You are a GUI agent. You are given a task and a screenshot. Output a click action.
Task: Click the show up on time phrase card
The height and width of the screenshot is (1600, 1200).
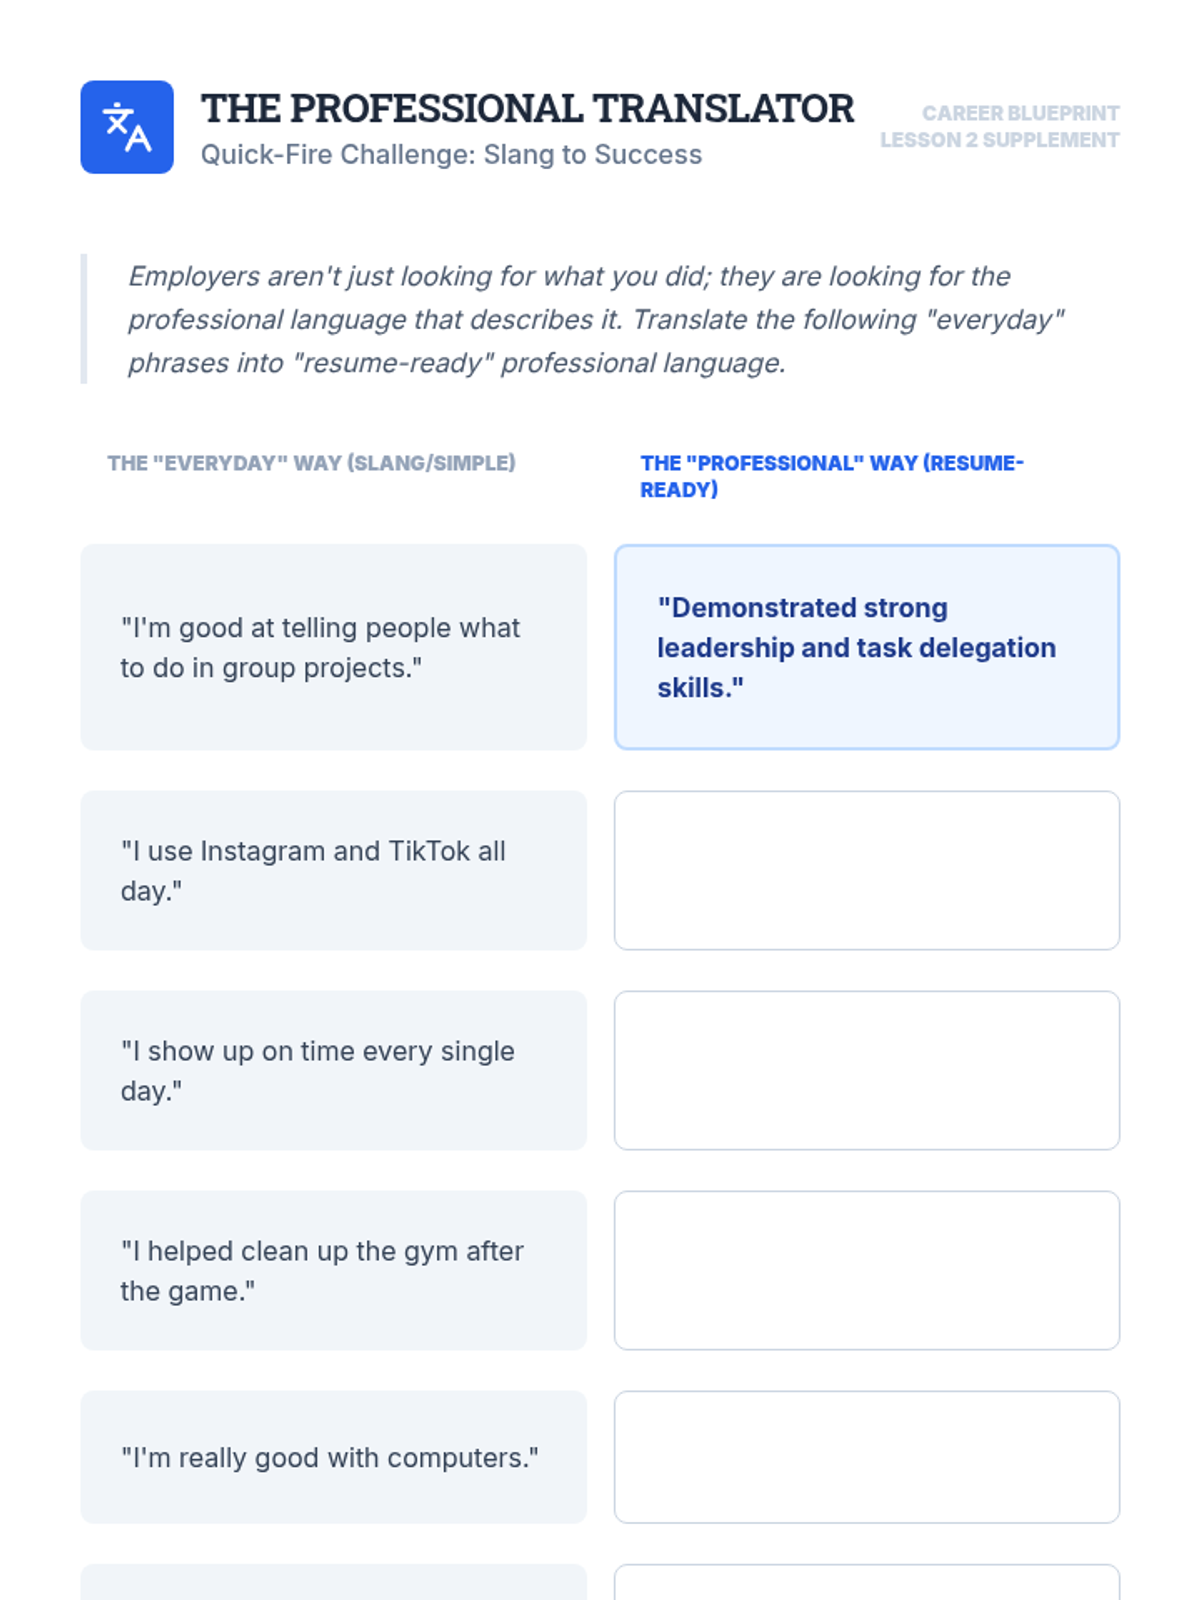coord(333,1070)
